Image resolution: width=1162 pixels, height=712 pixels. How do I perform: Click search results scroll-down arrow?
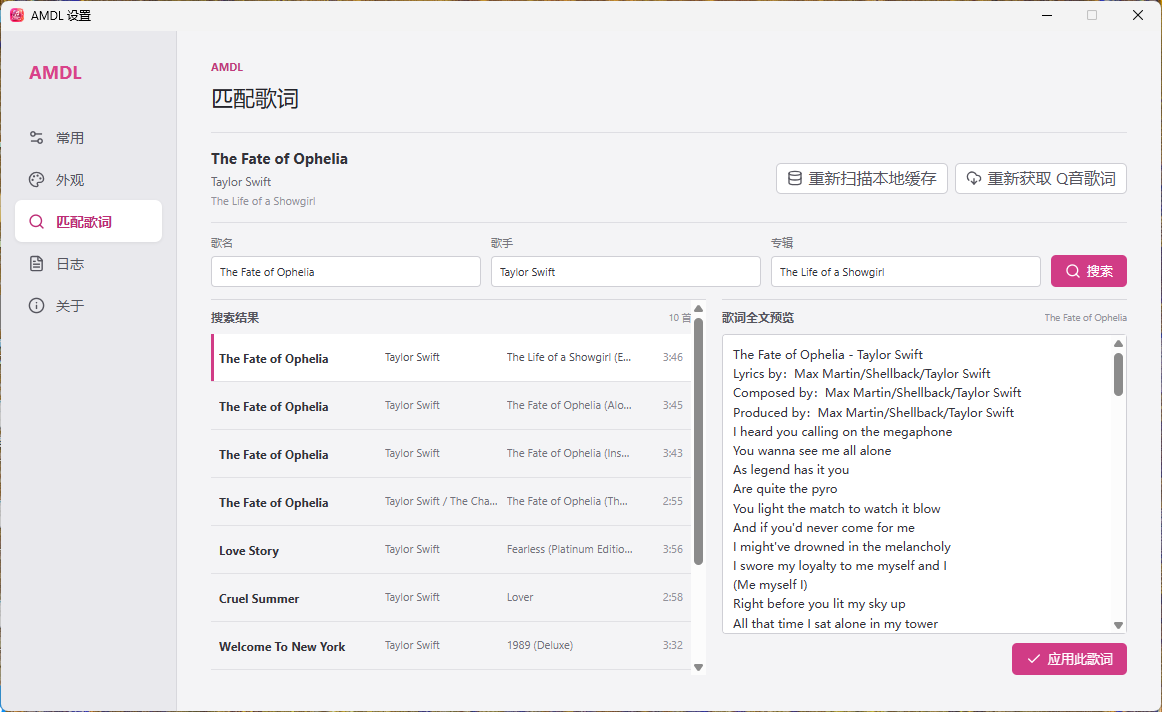(x=698, y=668)
